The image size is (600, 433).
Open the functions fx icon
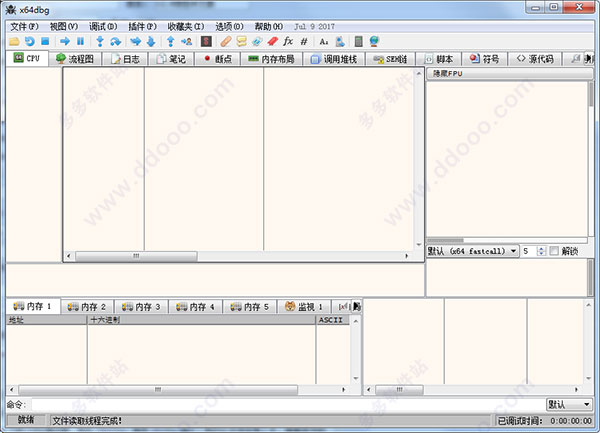[288, 41]
